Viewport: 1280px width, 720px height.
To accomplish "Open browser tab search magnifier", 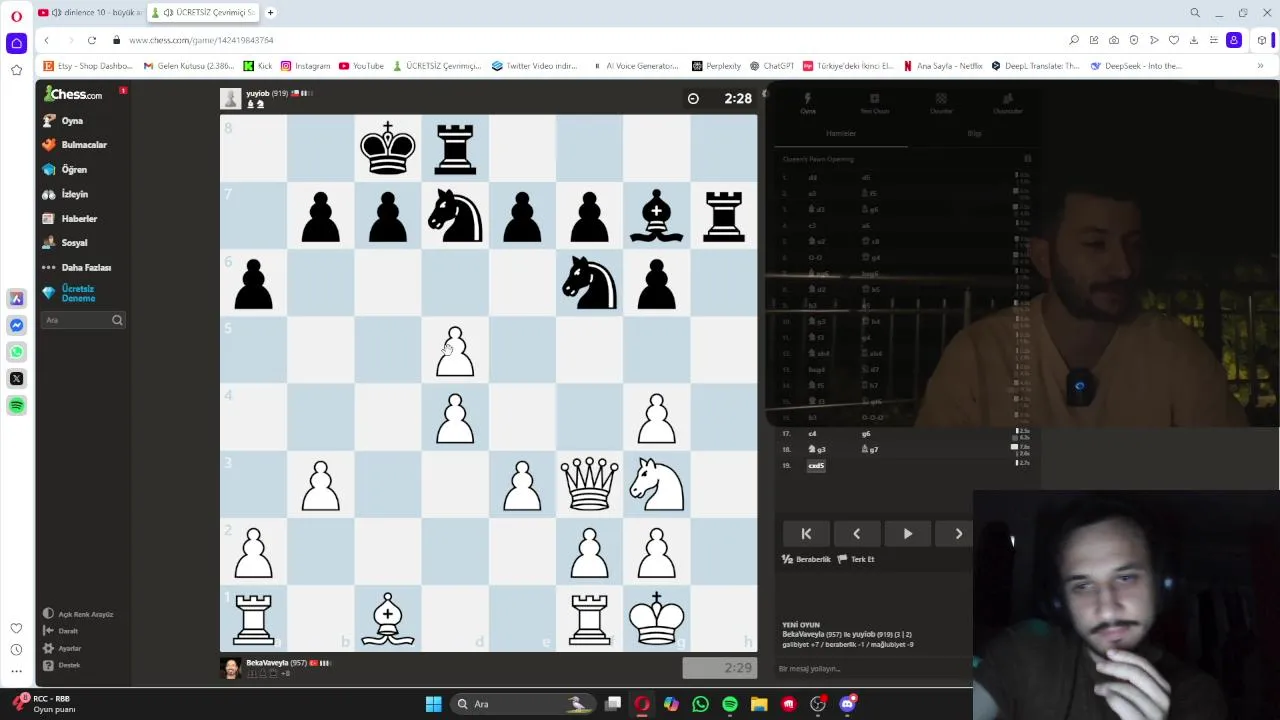I will [x=1195, y=13].
